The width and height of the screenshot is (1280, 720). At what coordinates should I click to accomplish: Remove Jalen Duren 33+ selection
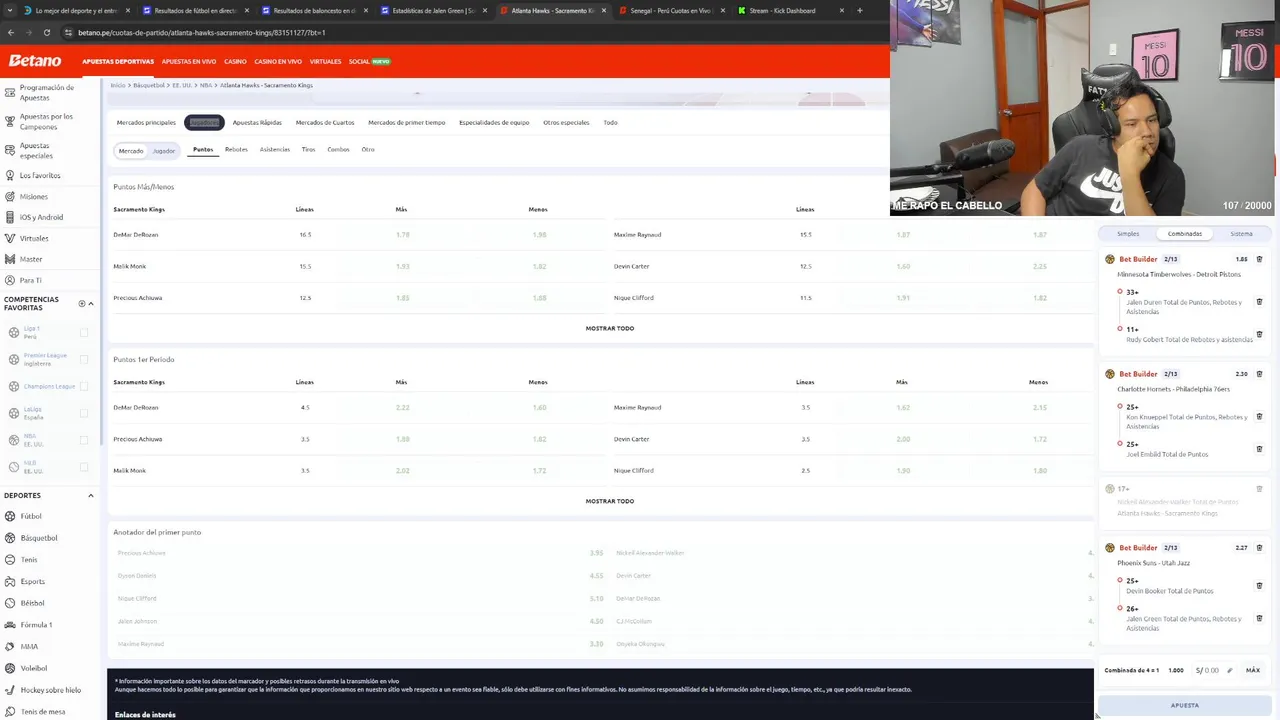click(1259, 301)
